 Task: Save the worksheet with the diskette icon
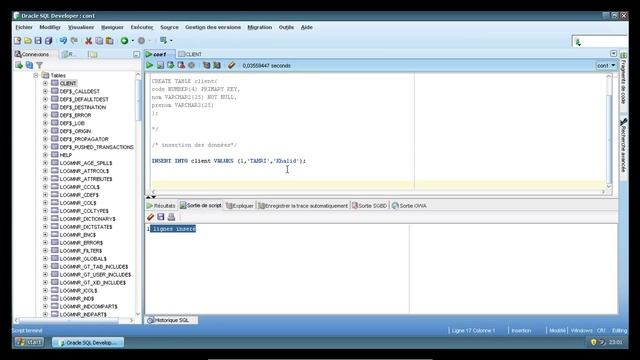point(38,41)
